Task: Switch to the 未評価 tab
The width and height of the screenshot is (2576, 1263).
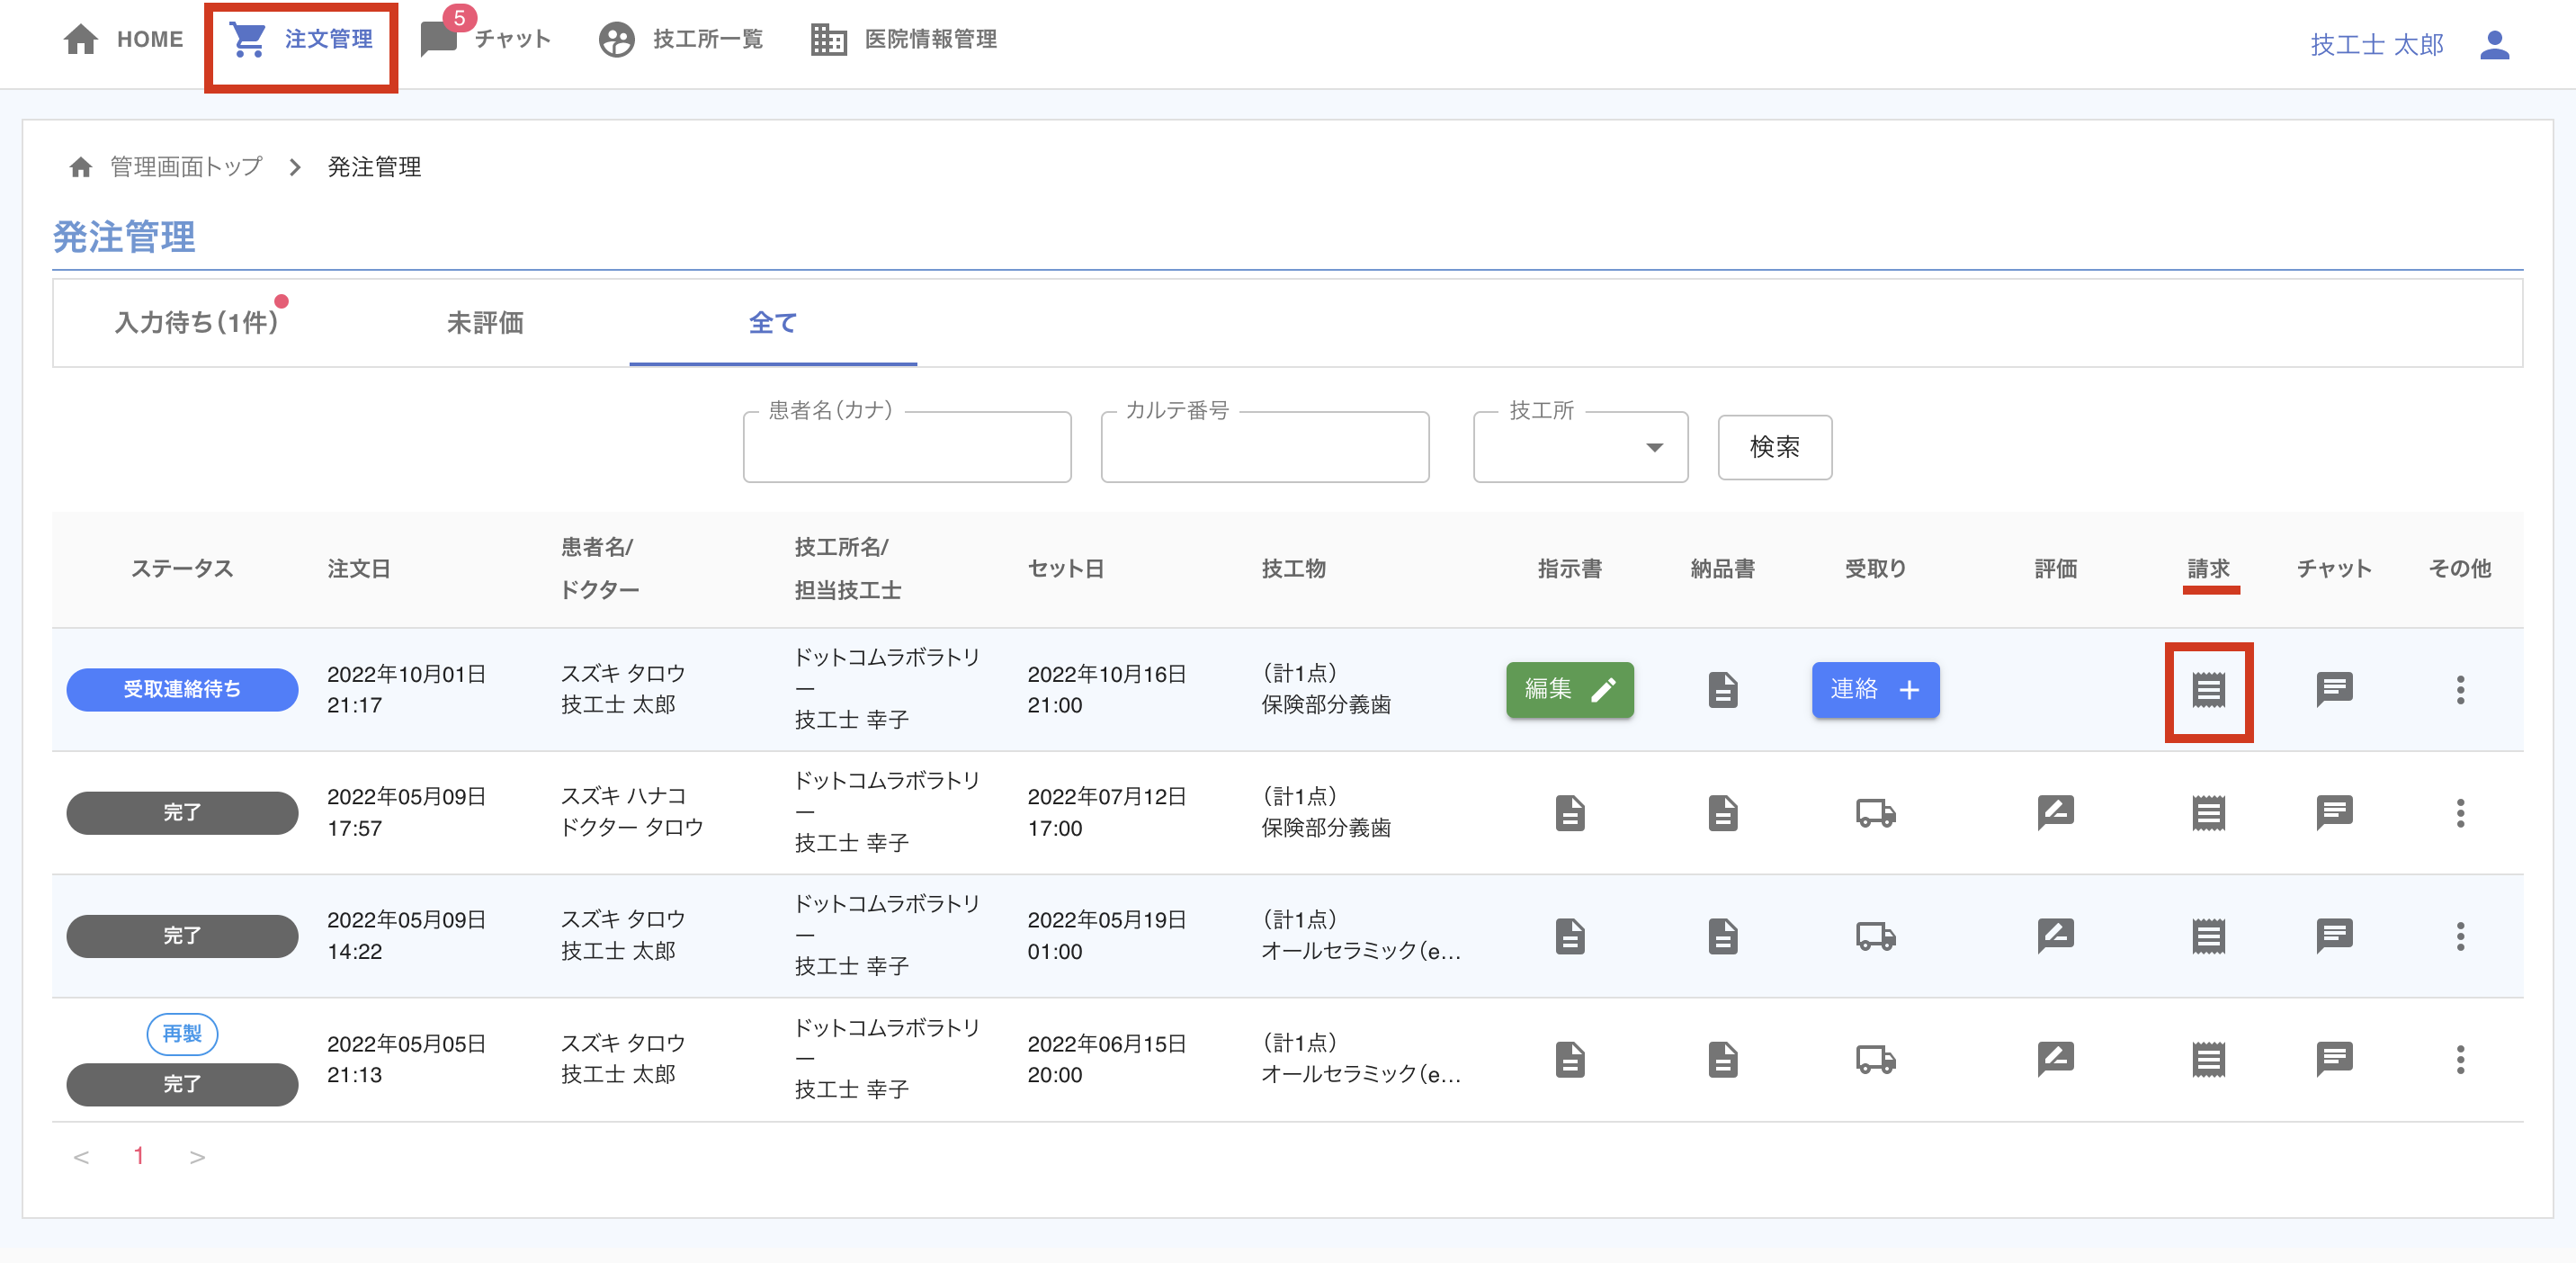Action: [x=485, y=323]
